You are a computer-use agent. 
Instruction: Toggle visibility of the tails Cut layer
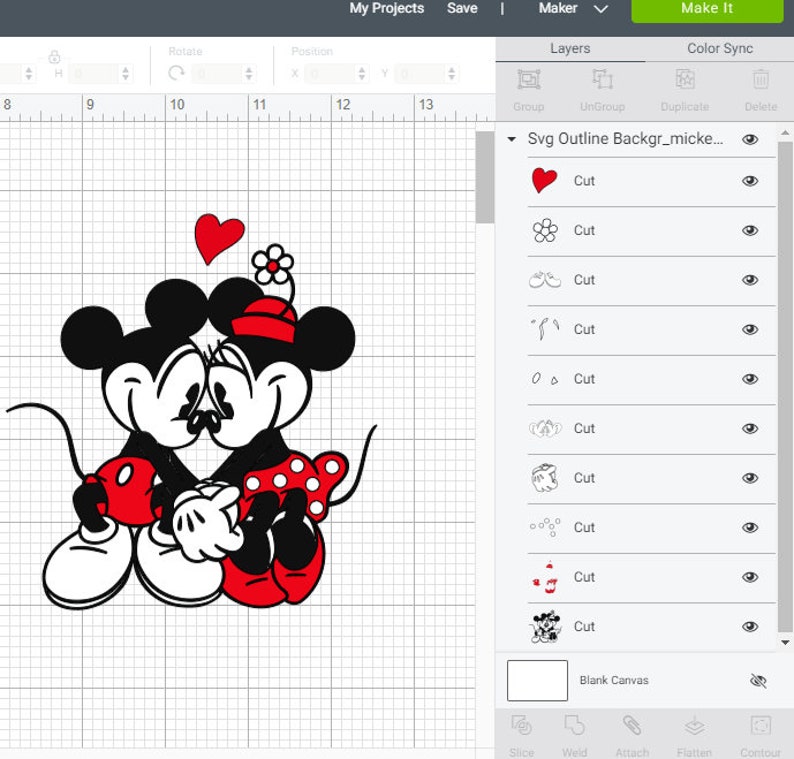point(750,329)
